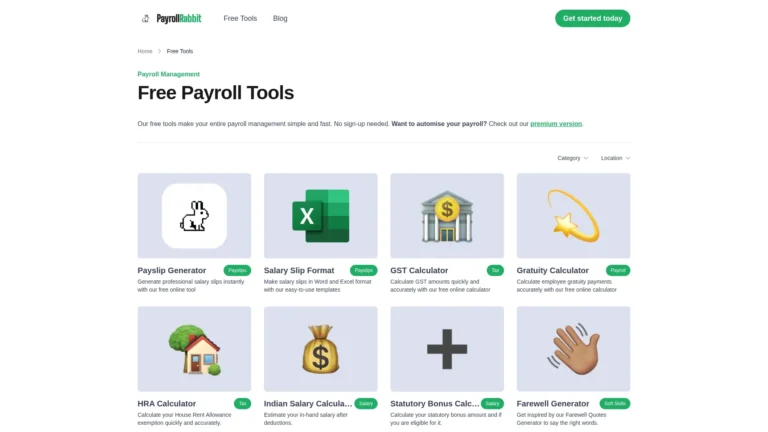Click the Soft Skills tag badge
The image size is (768, 432).
[615, 404]
